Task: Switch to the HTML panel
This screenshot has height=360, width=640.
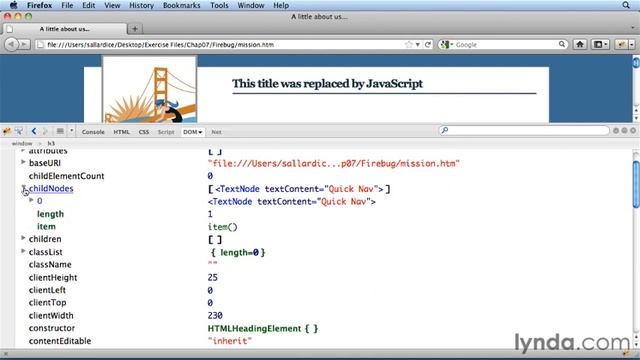Action: [121, 132]
